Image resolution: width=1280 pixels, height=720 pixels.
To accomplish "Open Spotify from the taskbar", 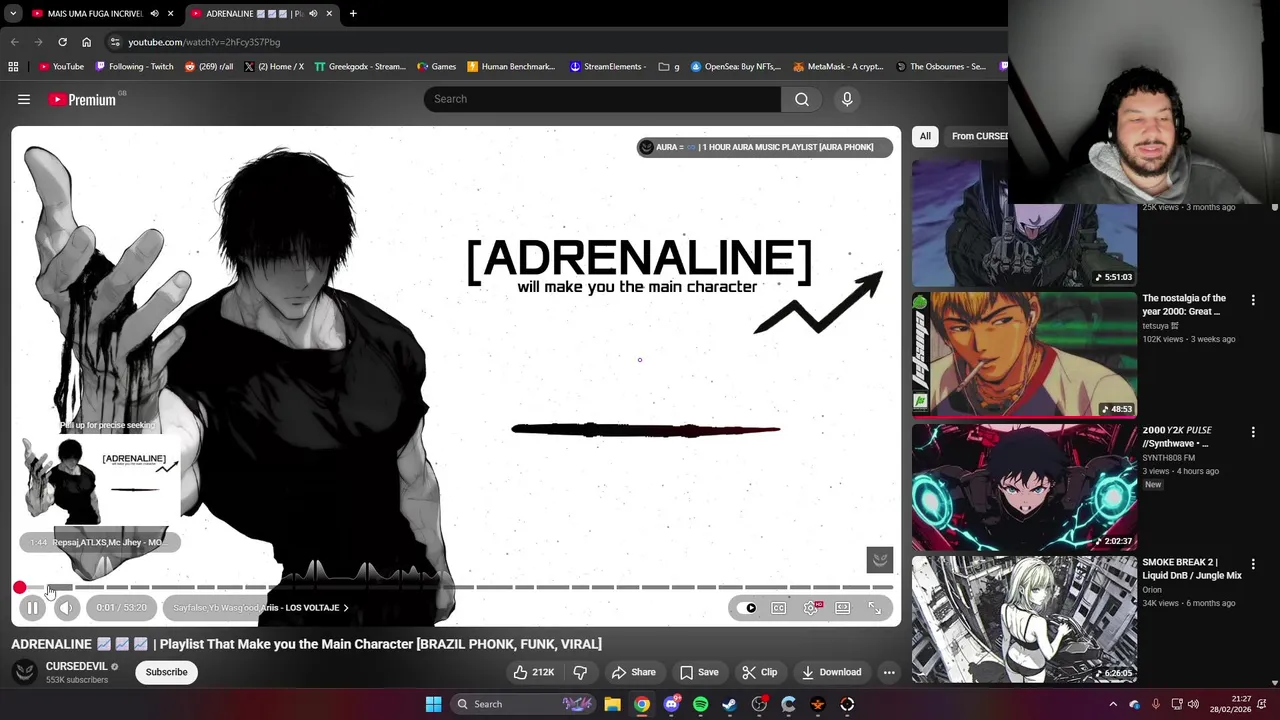I will [x=700, y=704].
